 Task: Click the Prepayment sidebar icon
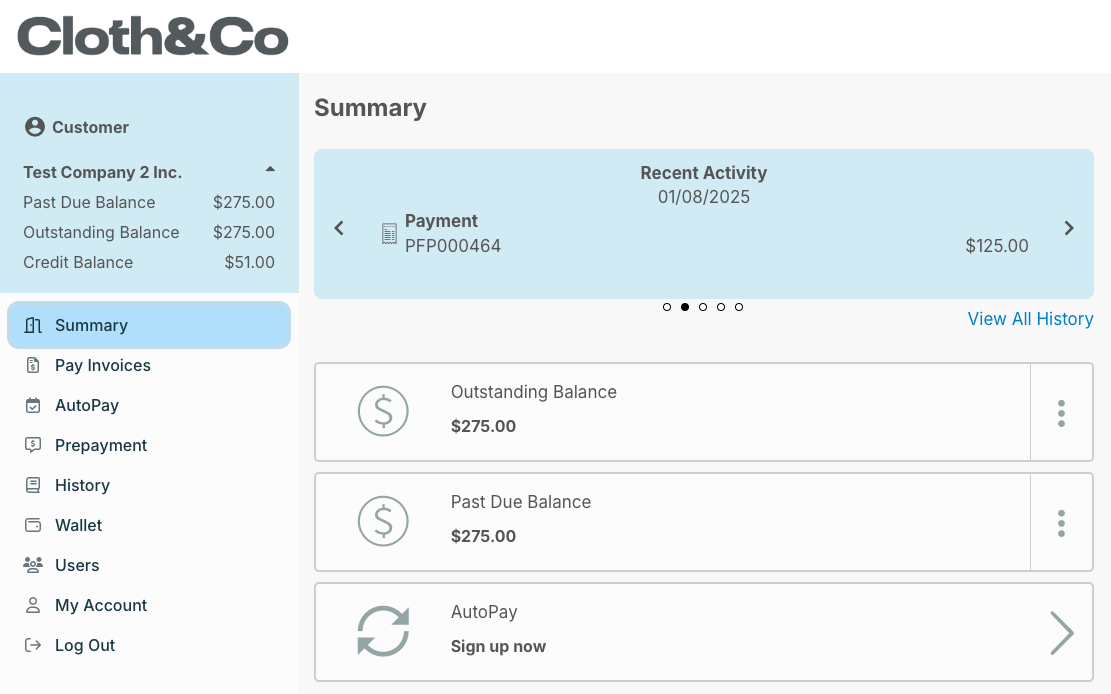(33, 445)
